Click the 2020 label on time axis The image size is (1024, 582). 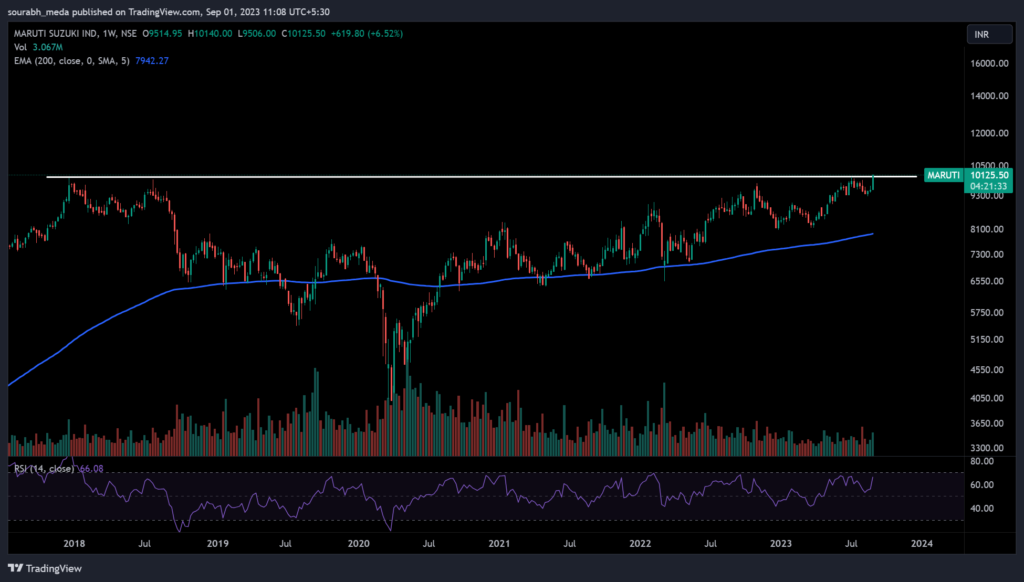click(x=359, y=543)
